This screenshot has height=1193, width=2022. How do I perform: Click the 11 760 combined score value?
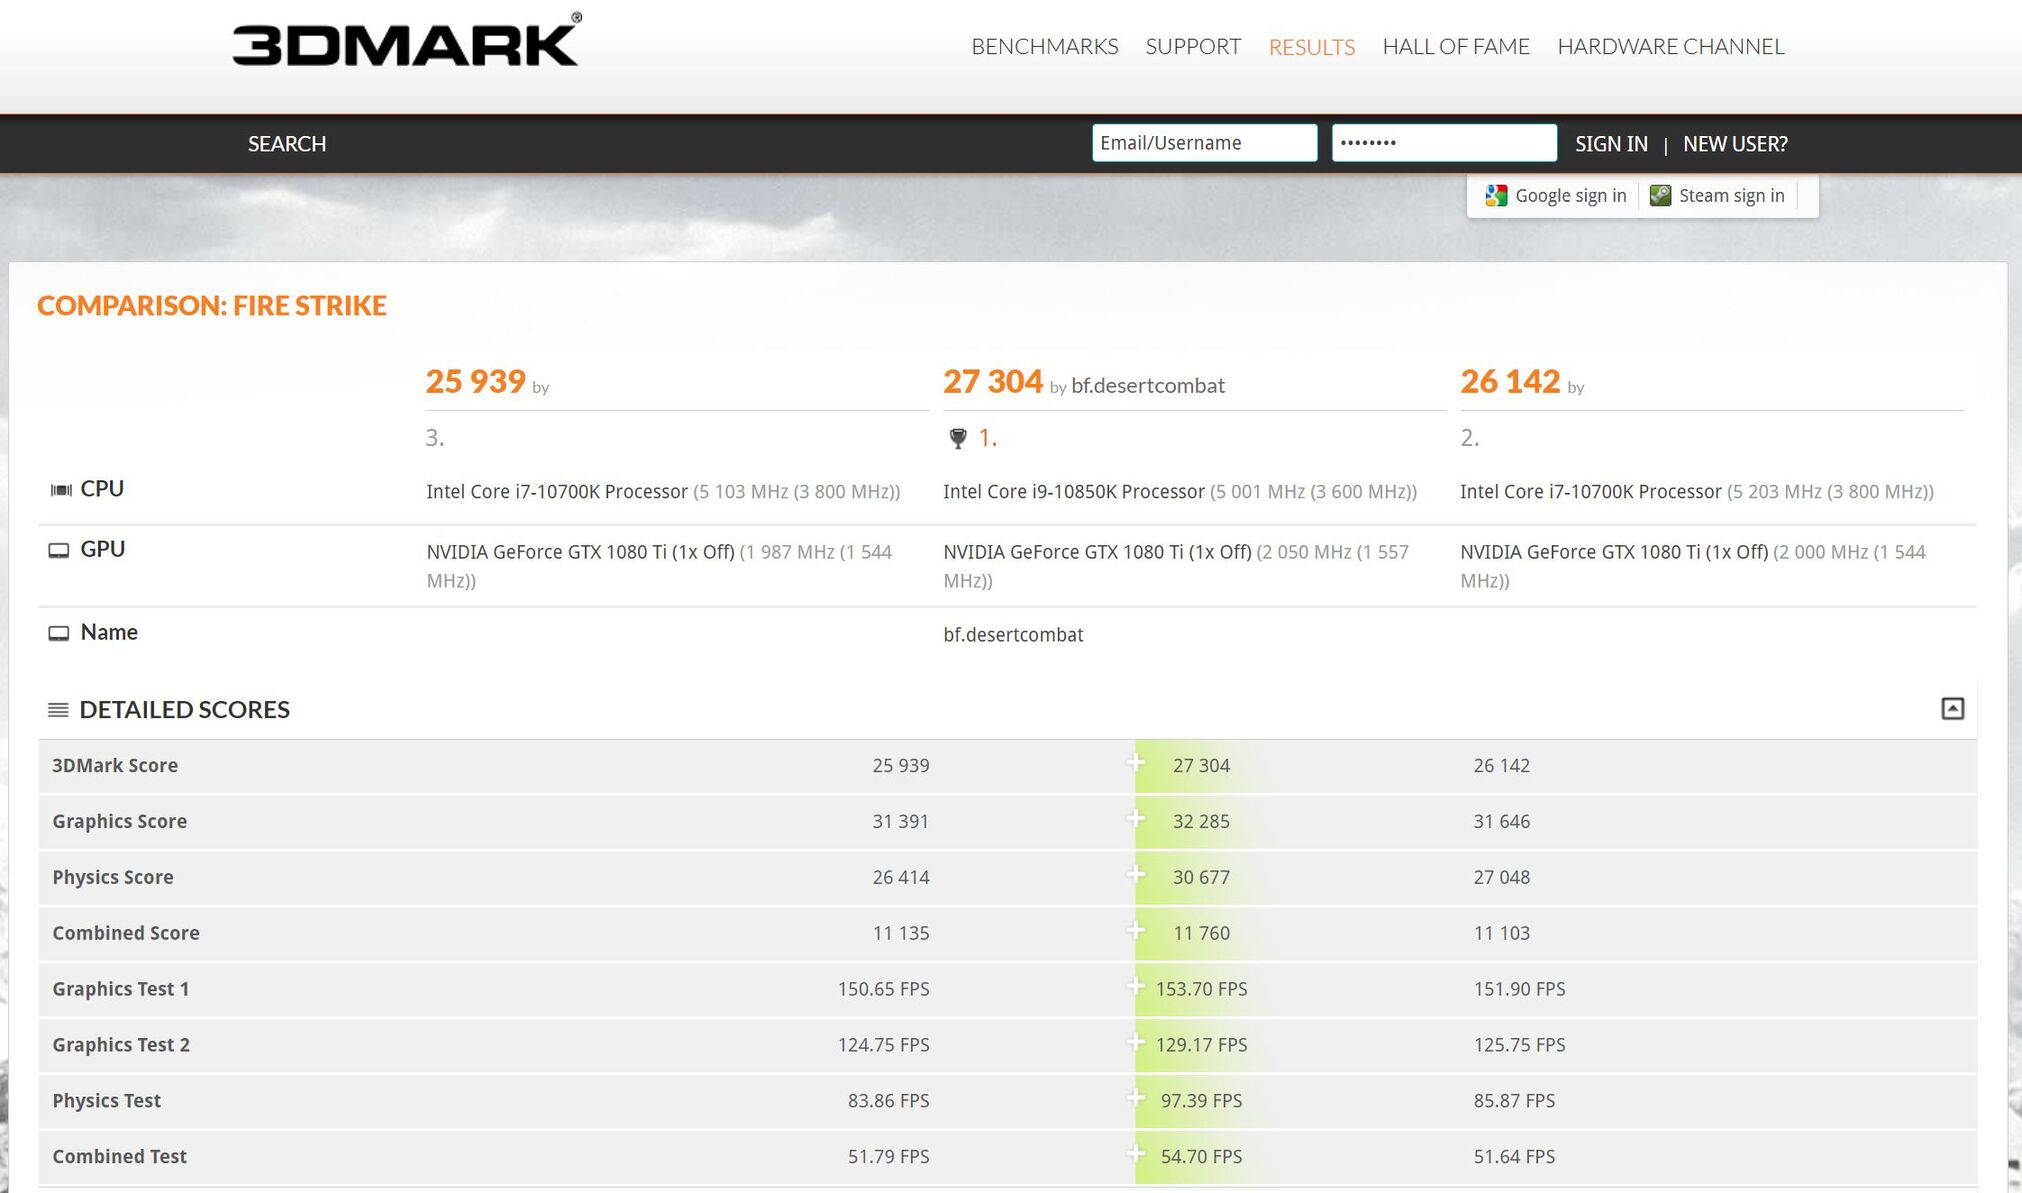pyautogui.click(x=1201, y=933)
